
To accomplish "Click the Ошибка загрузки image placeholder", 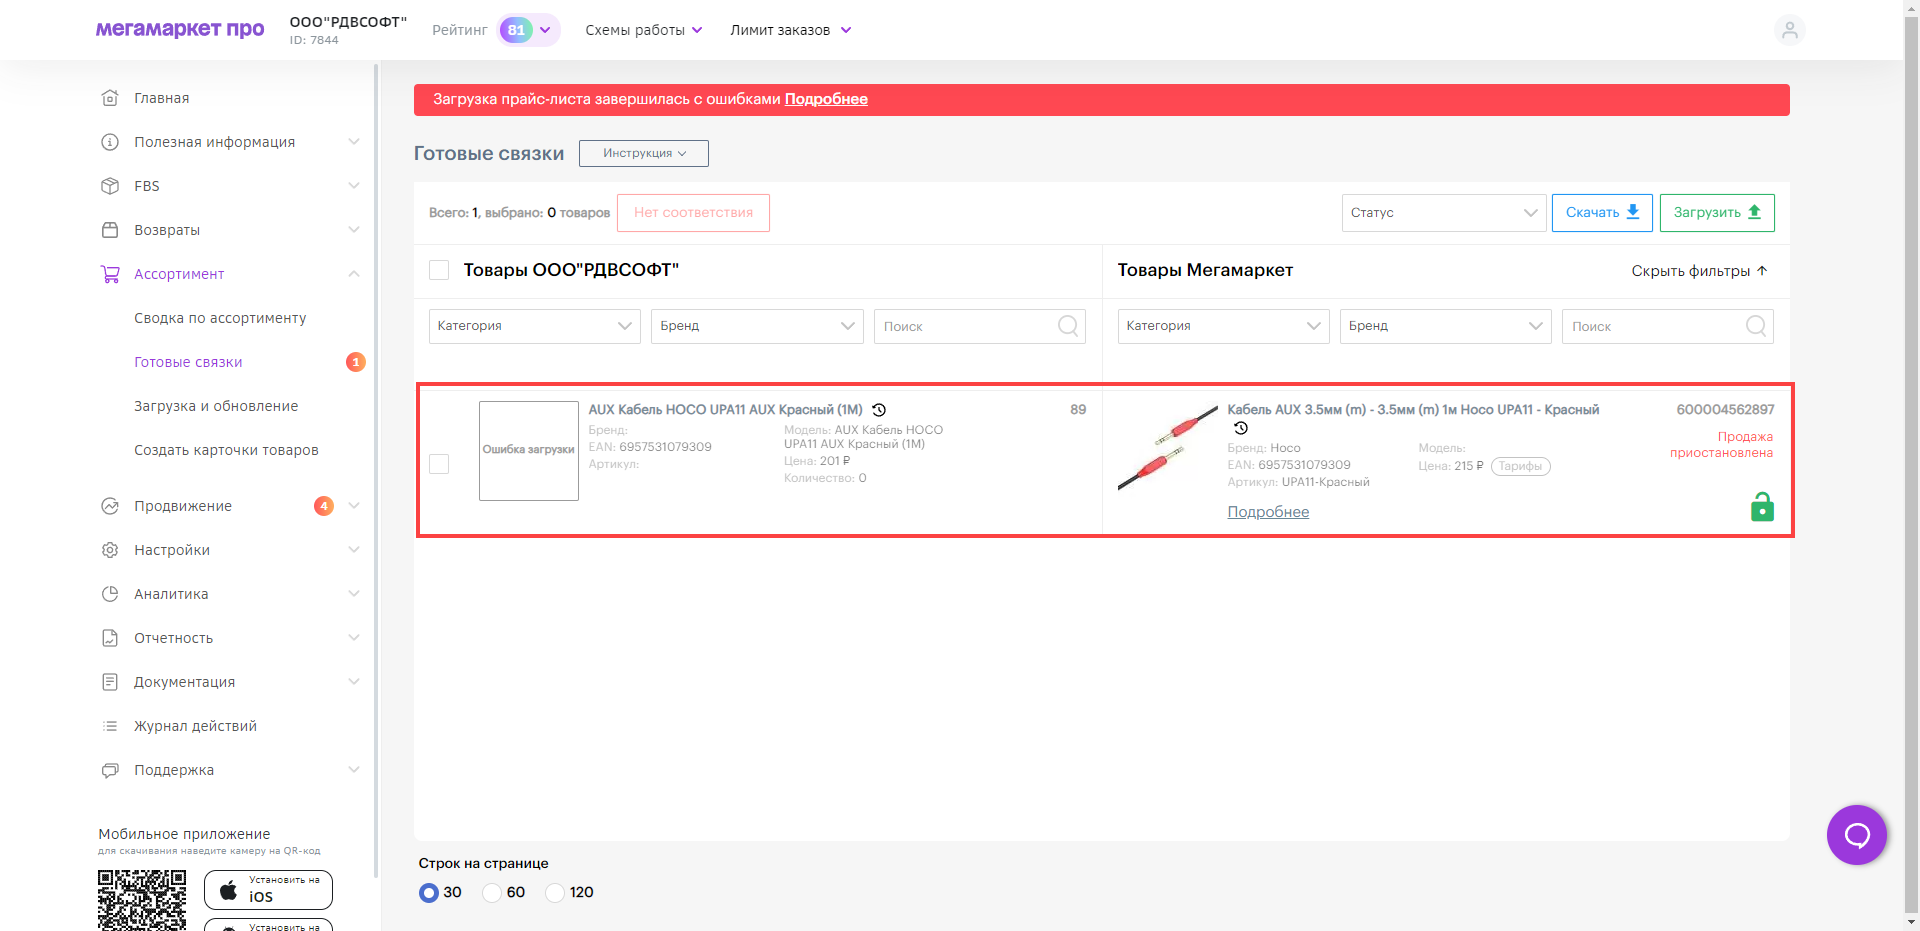I will [529, 451].
